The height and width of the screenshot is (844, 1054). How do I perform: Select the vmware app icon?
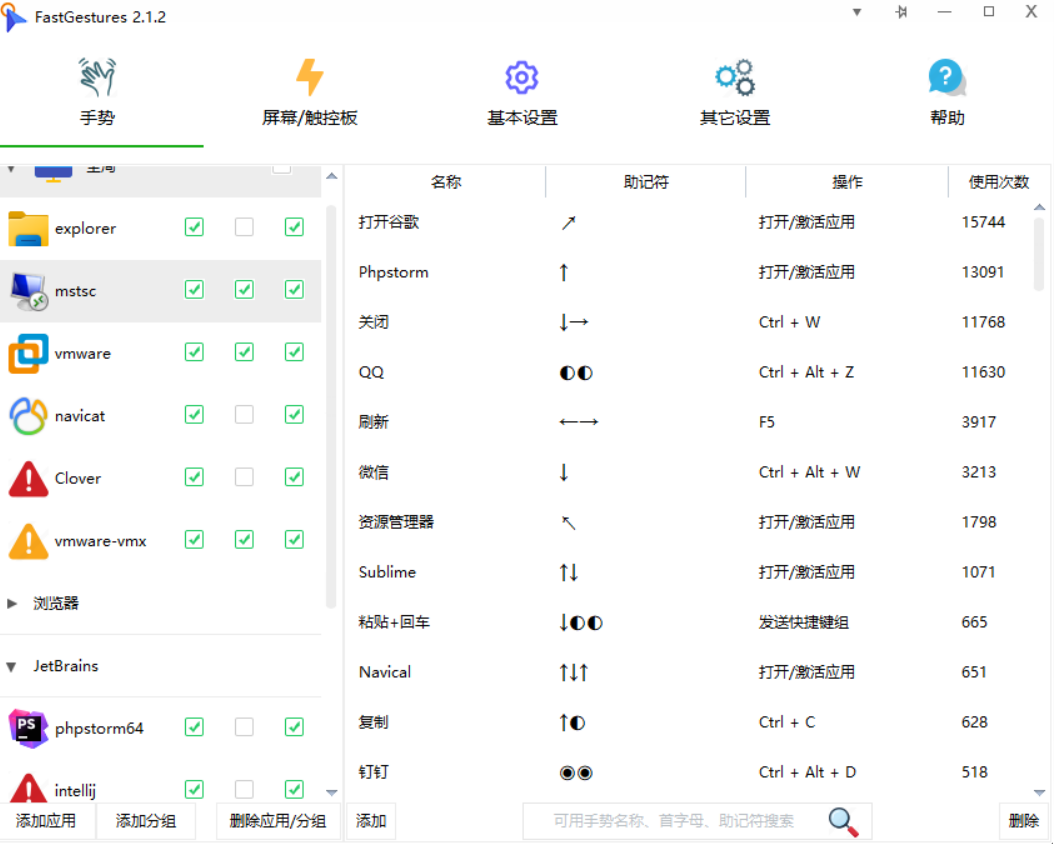pyautogui.click(x=28, y=353)
